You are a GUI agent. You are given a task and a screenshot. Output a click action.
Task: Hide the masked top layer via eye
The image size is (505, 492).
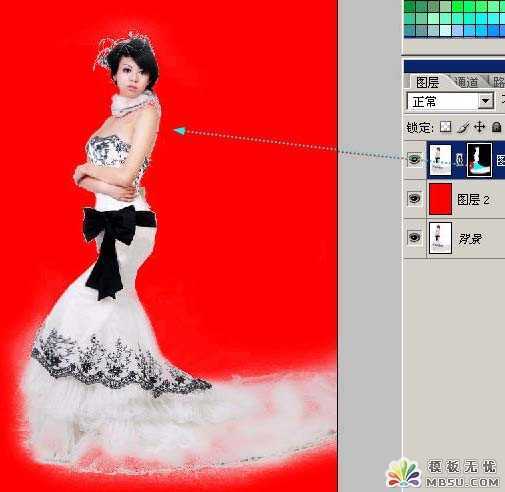[414, 159]
